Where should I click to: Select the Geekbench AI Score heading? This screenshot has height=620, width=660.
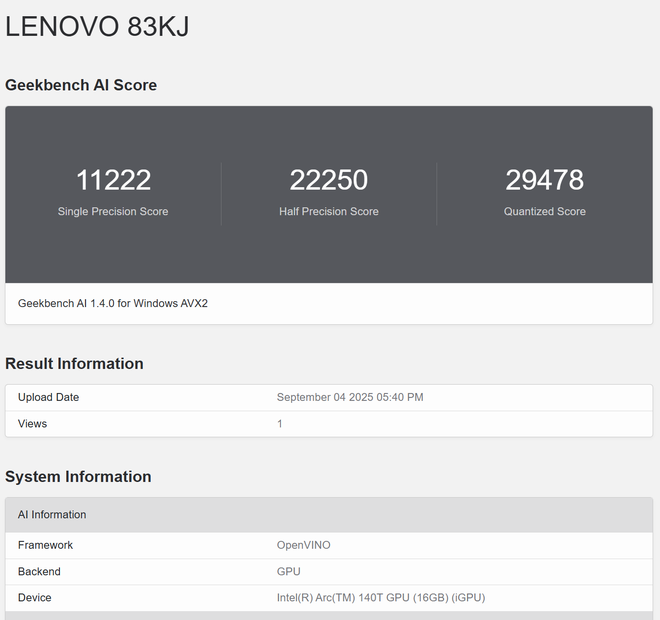(81, 85)
